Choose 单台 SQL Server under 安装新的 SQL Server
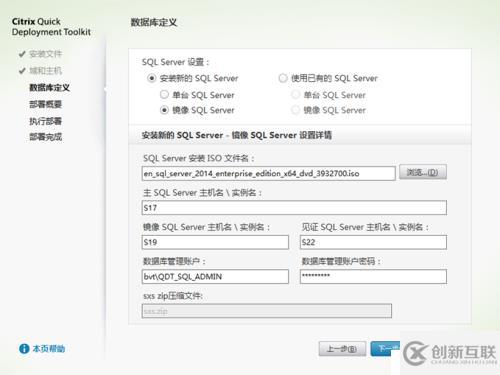 tap(164, 95)
